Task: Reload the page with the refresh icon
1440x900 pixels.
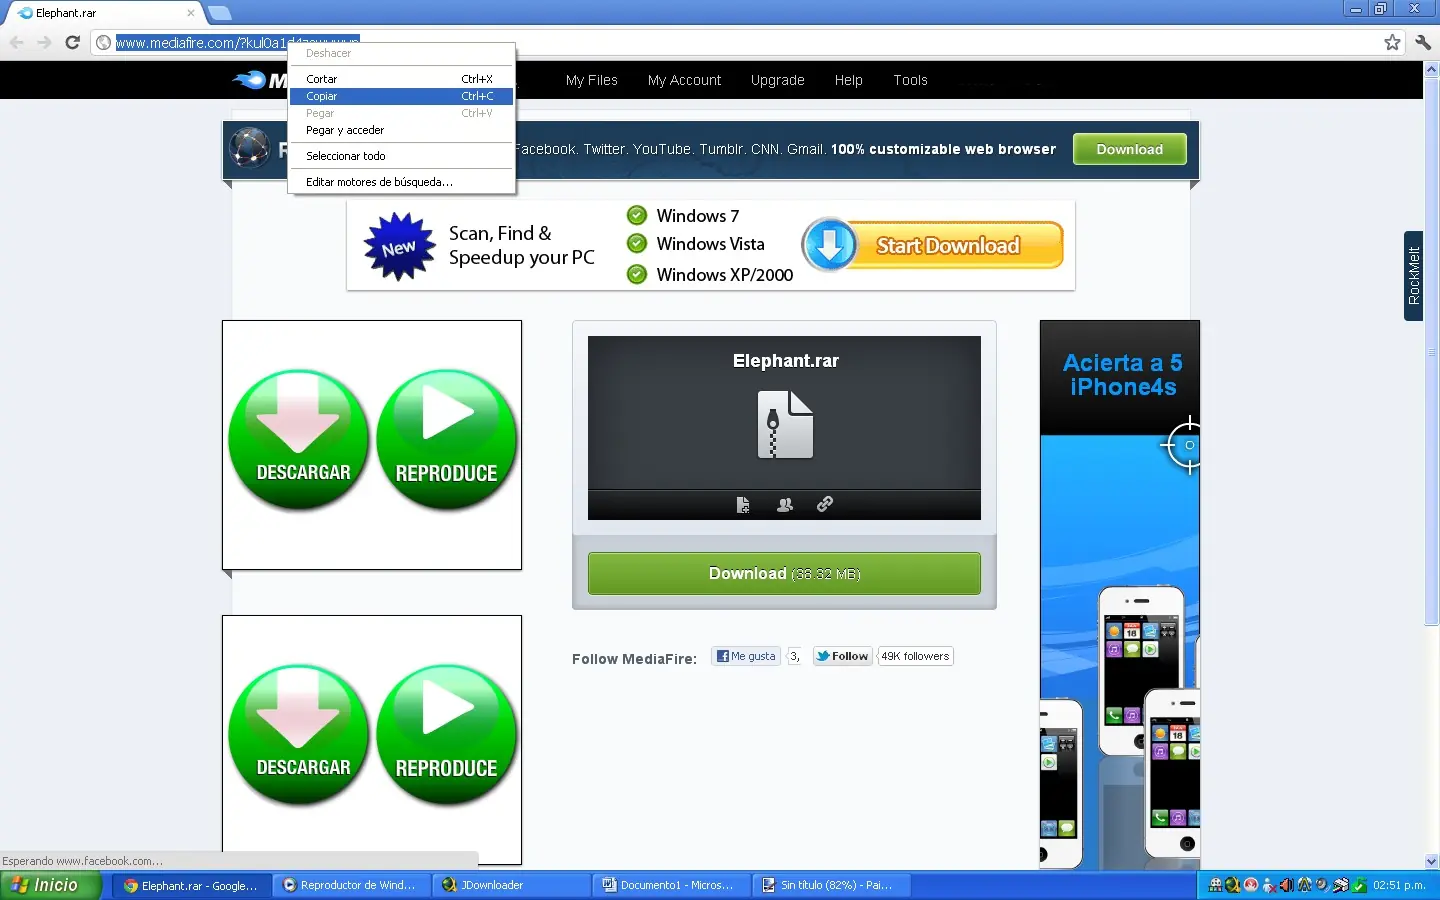Action: coord(72,42)
